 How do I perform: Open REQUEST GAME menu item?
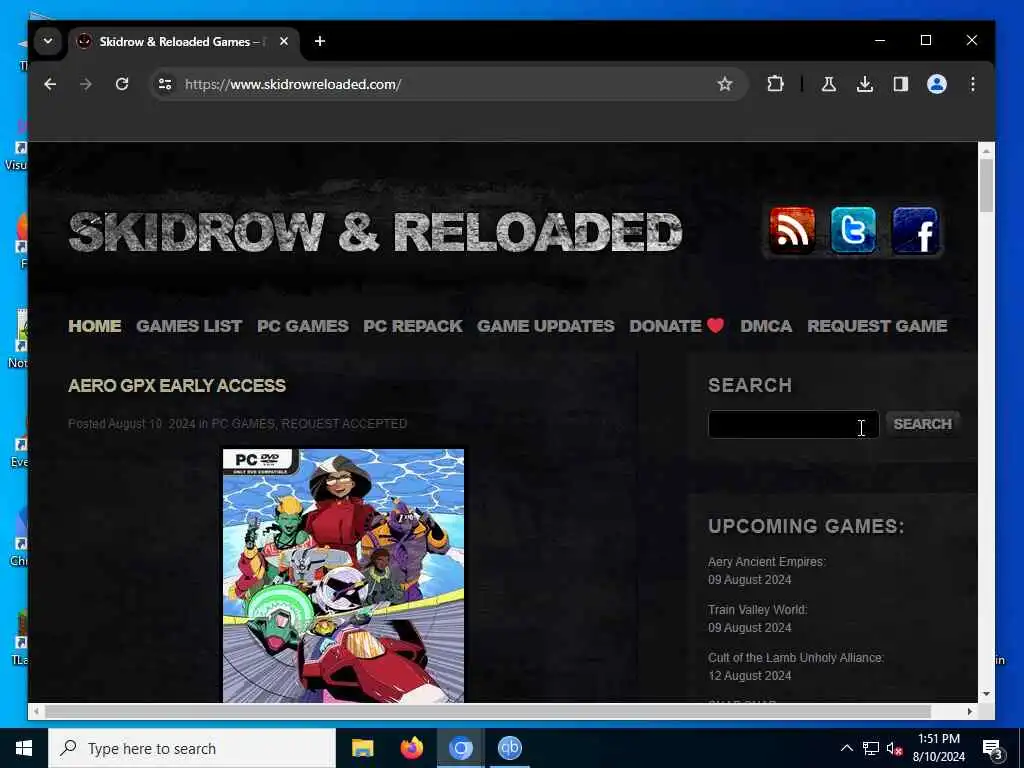[876, 326]
